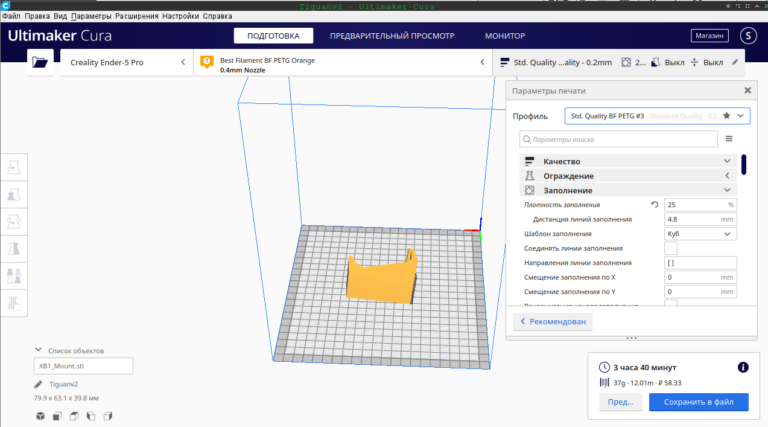Click the pencil icon in print settings bar
The image size is (768, 427).
click(x=735, y=62)
